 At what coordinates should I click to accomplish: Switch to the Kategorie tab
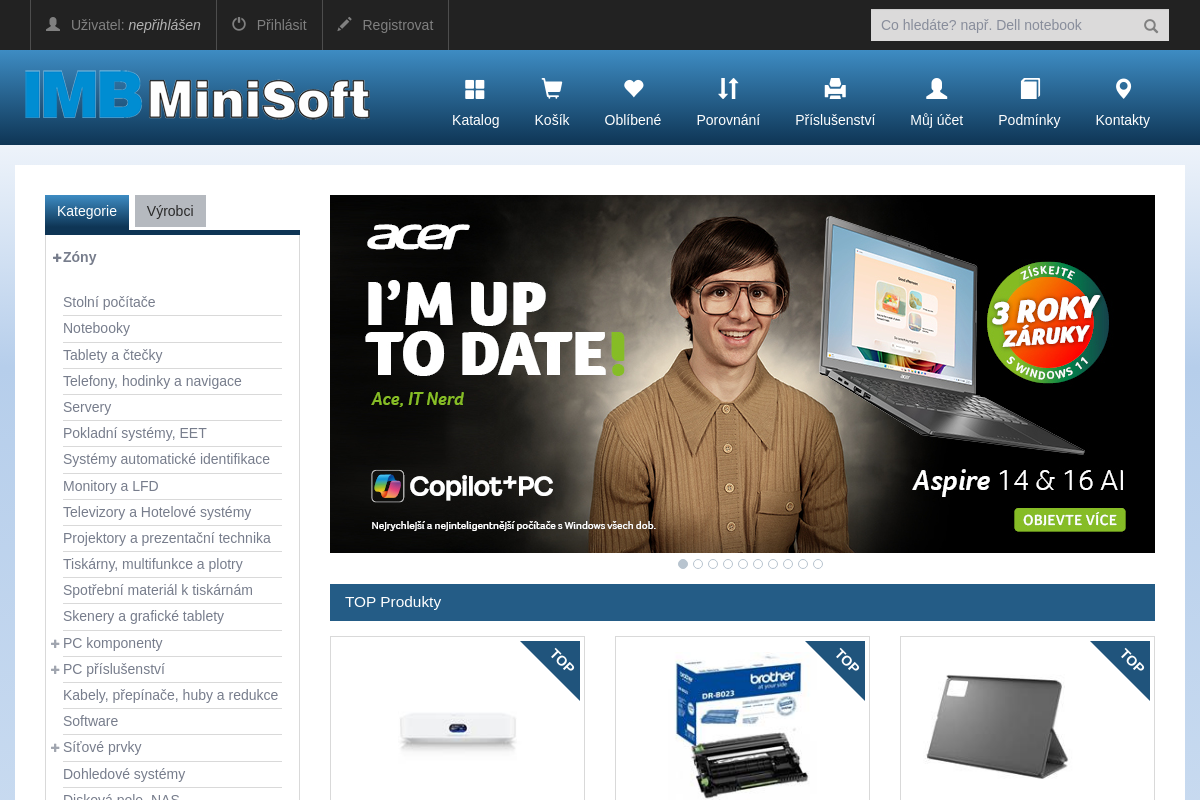coord(87,212)
